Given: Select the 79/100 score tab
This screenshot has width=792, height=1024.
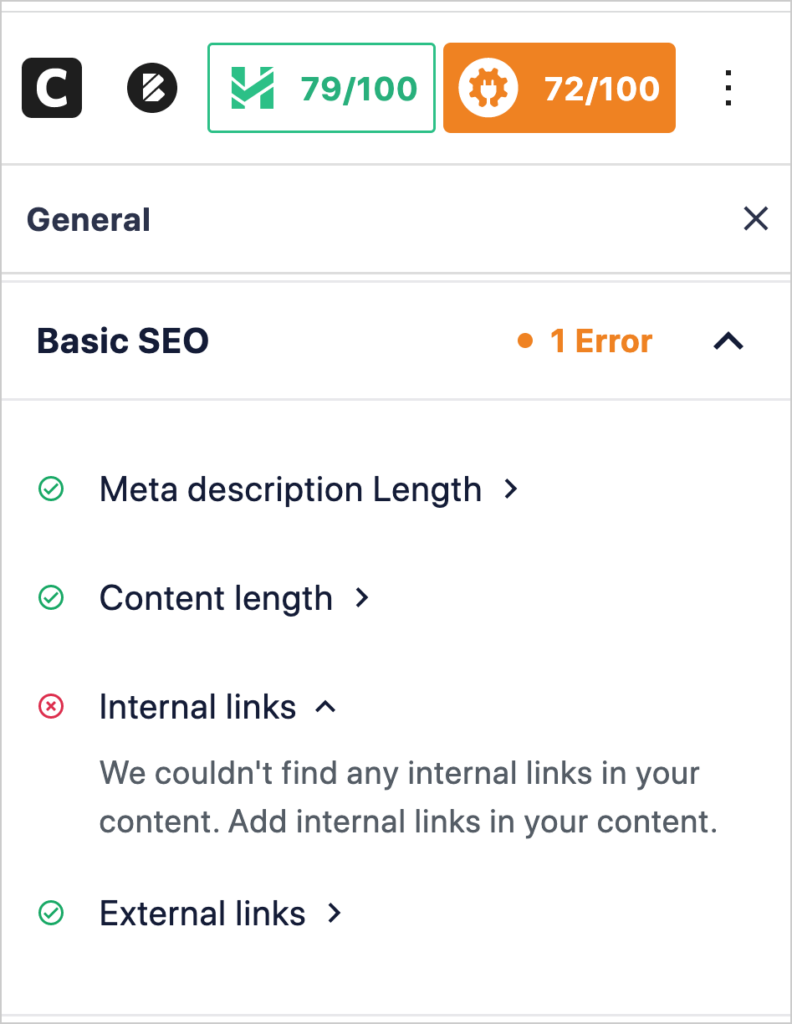Looking at the screenshot, I should pyautogui.click(x=321, y=88).
